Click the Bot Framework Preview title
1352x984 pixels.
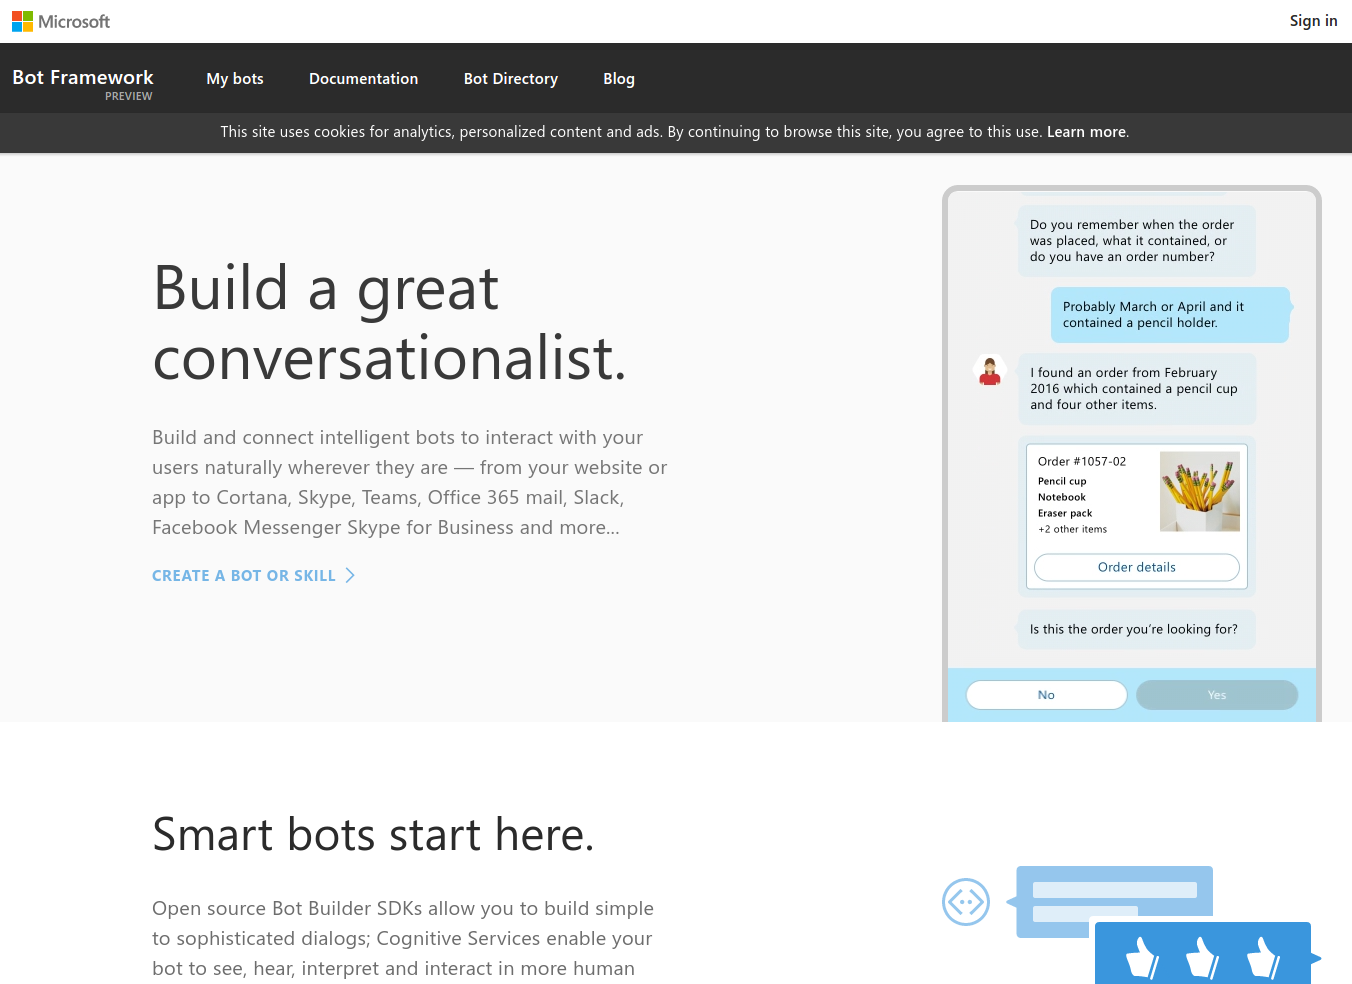point(83,79)
